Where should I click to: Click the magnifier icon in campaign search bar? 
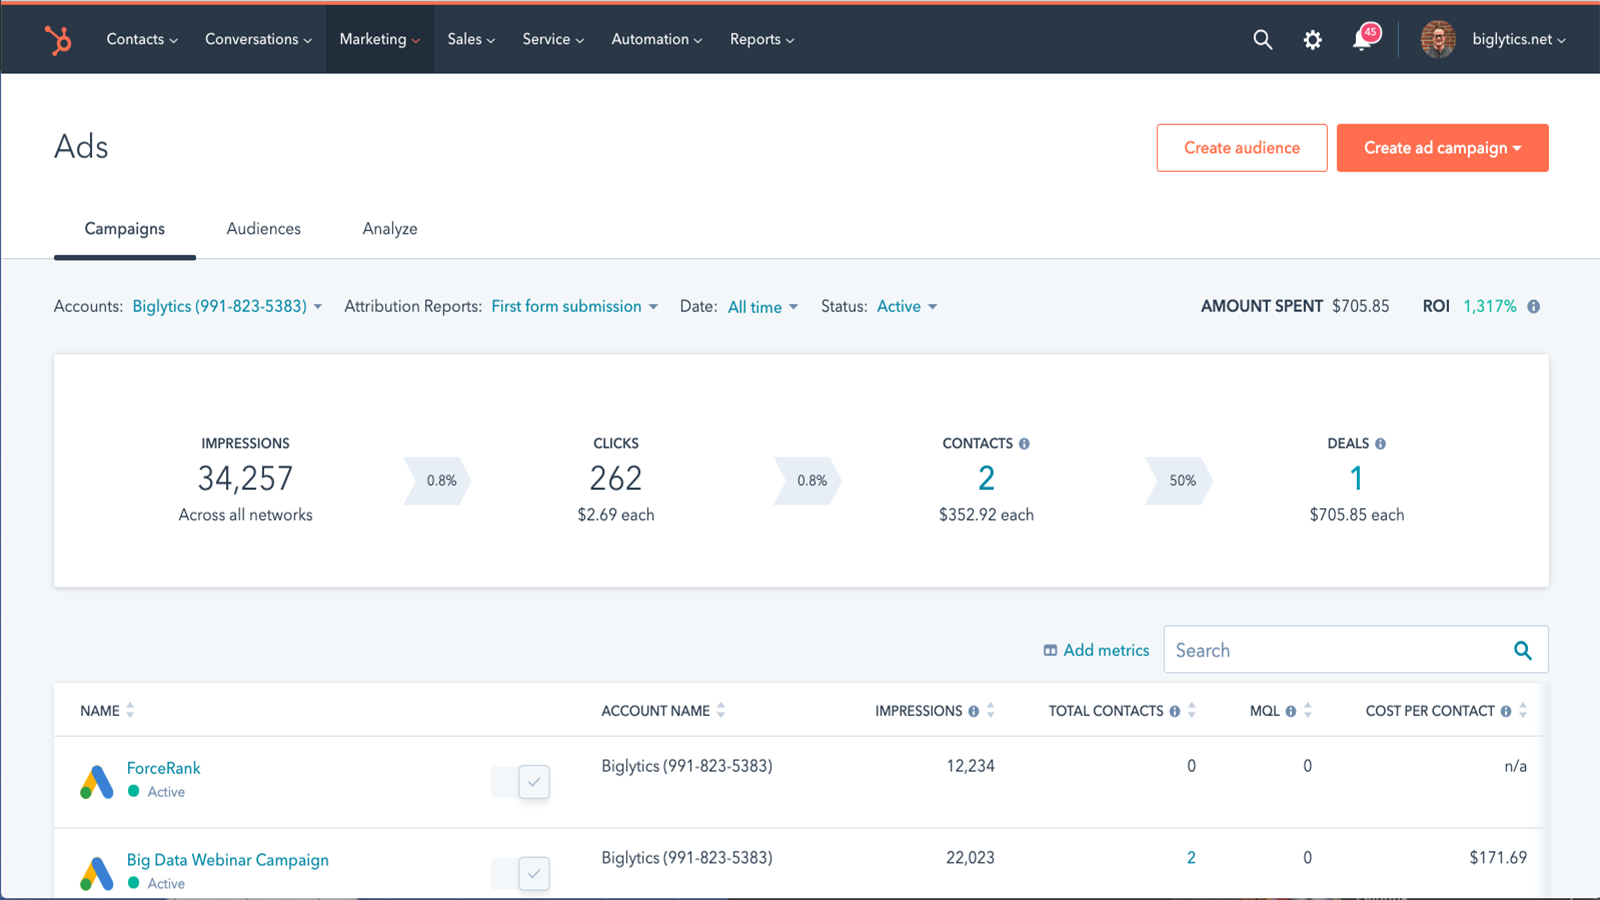1523,649
